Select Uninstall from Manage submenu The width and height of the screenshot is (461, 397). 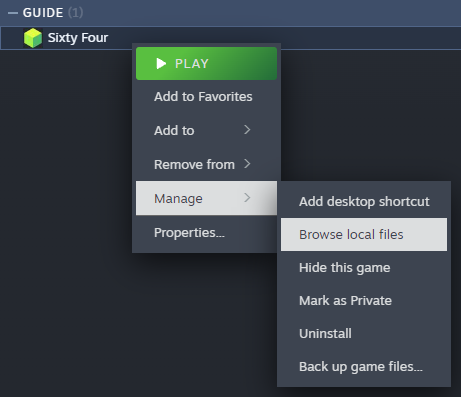[364, 334]
